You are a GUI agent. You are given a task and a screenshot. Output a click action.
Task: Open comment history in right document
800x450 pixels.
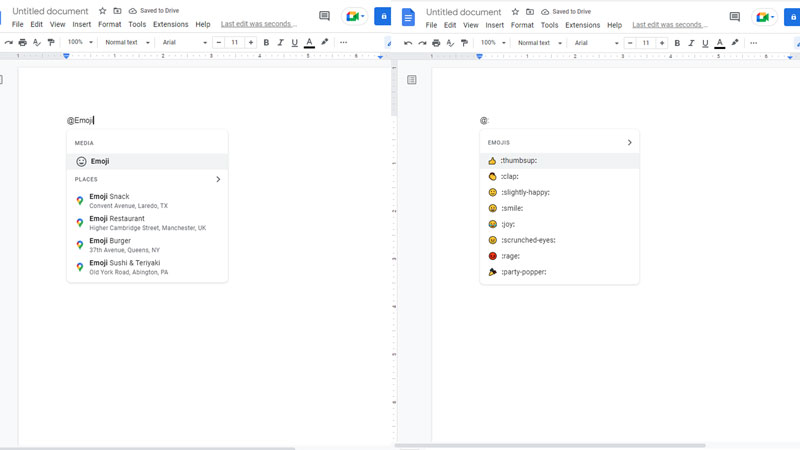735,17
